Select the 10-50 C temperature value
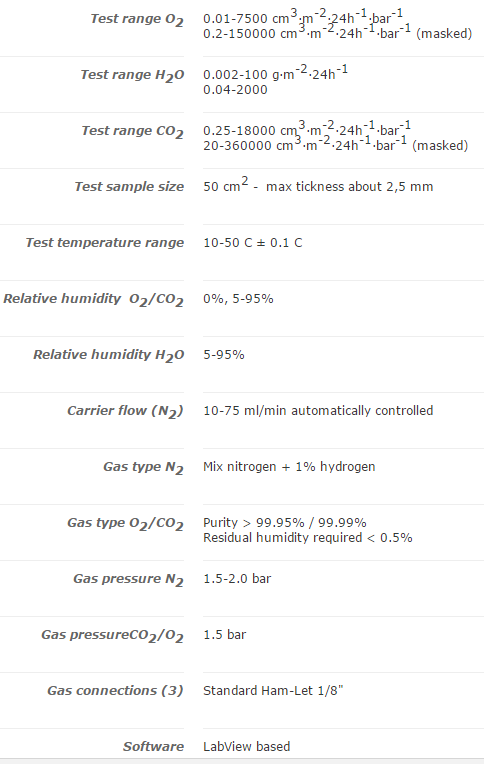 click(252, 243)
